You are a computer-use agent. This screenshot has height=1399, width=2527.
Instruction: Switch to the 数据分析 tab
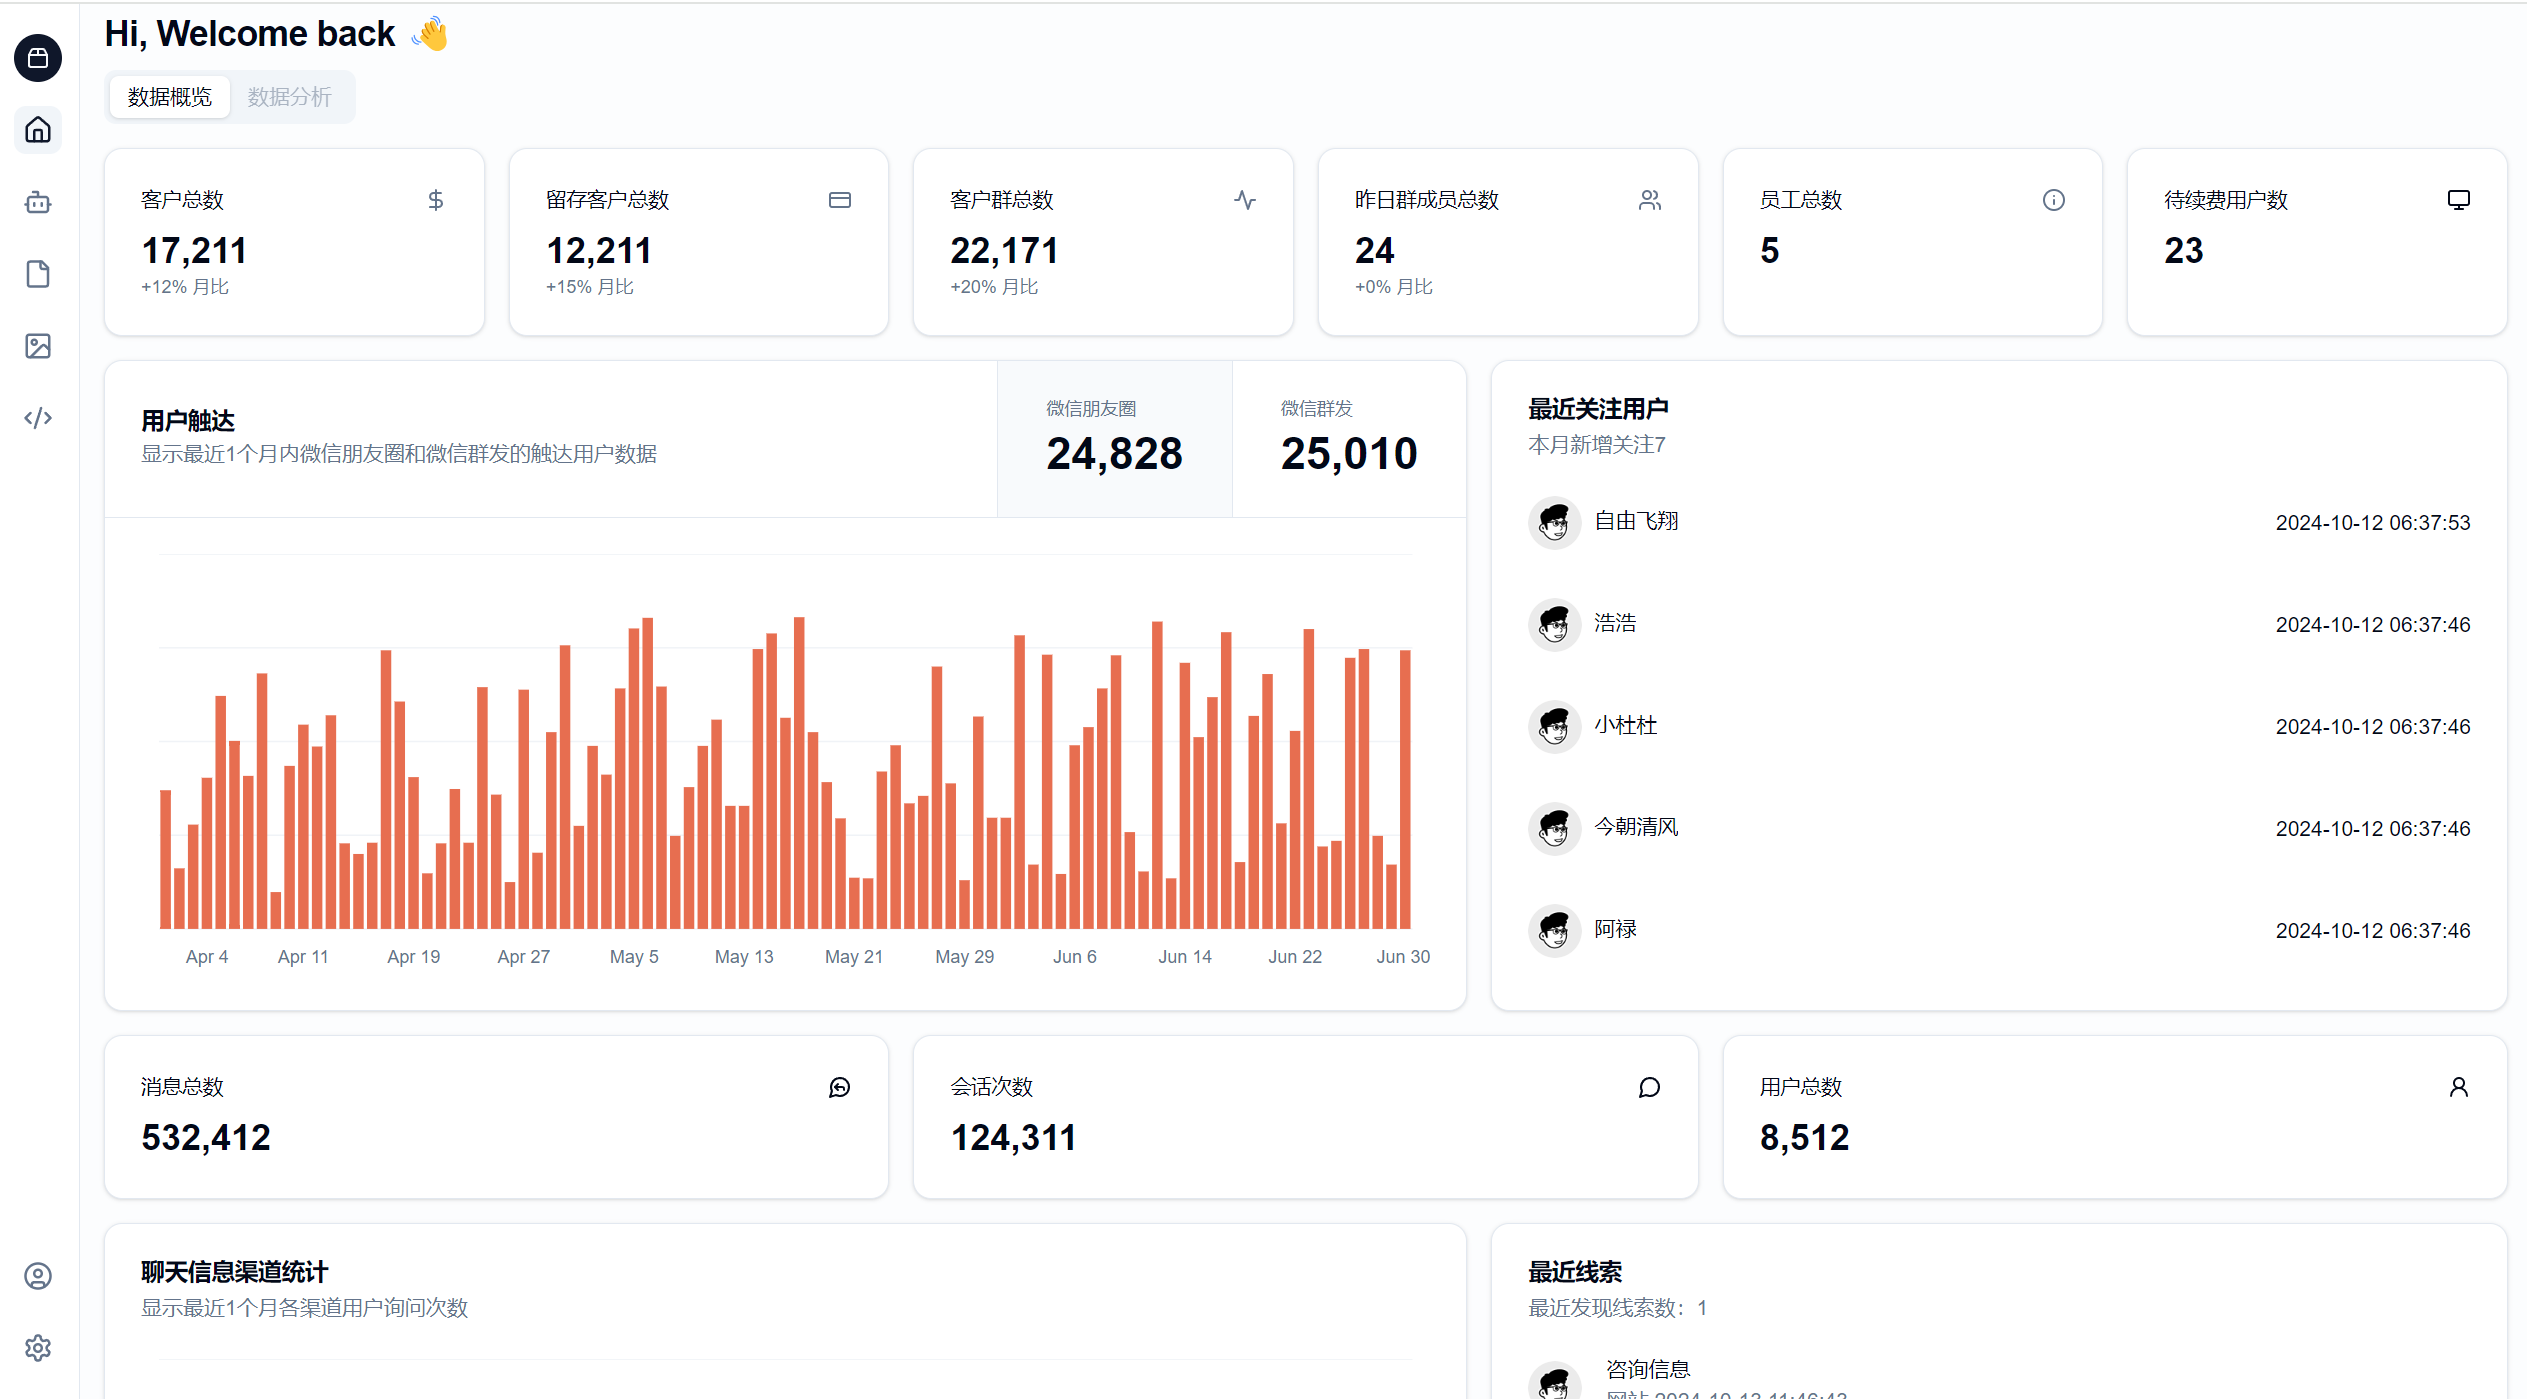coord(290,97)
